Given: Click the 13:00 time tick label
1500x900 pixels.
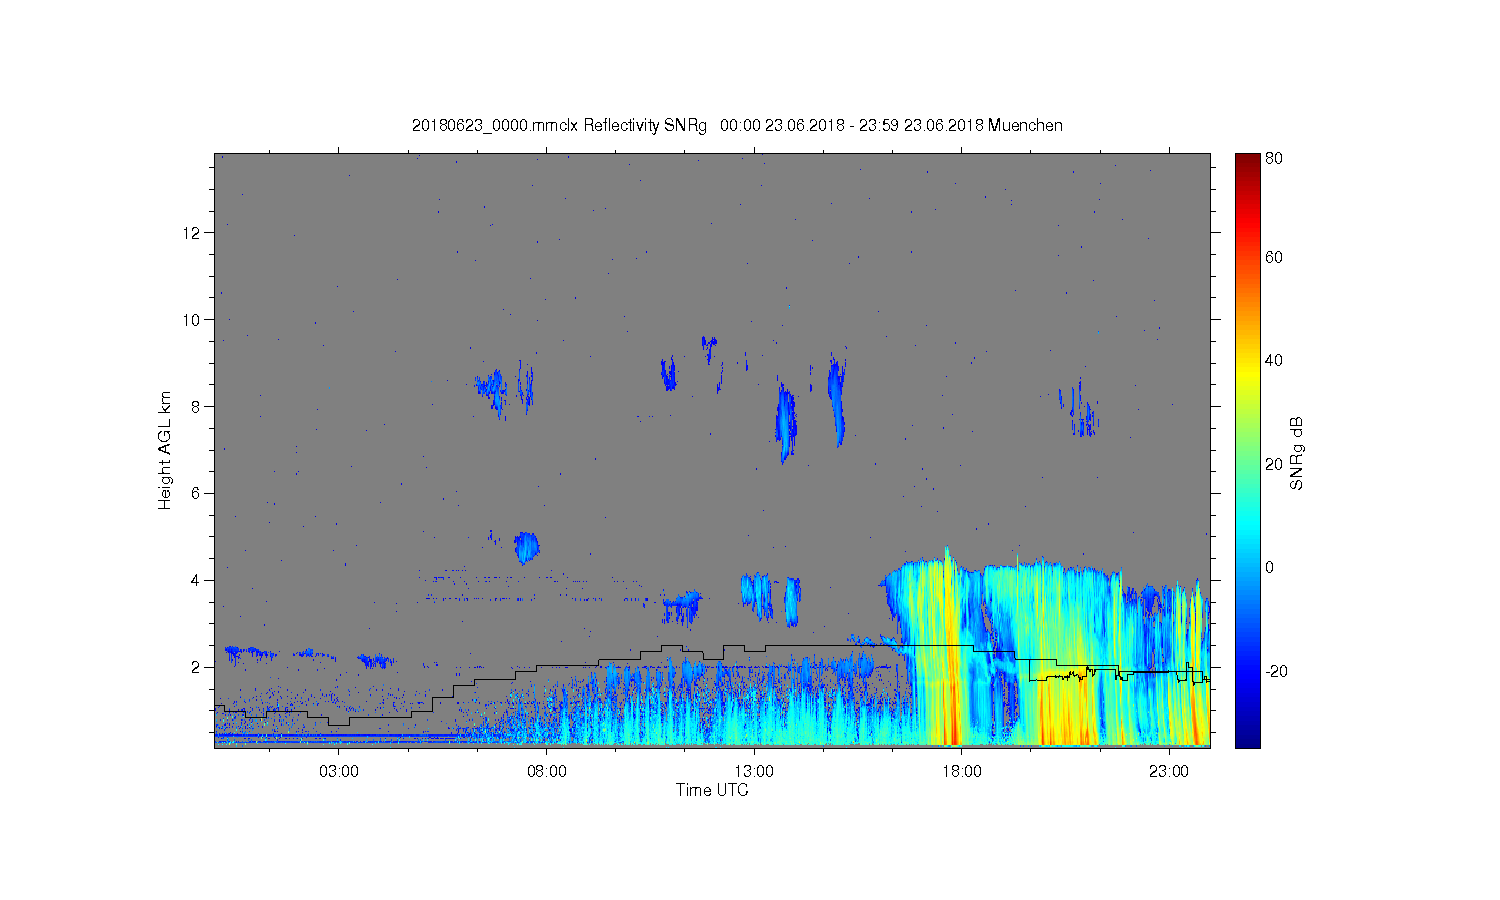Looking at the screenshot, I should click(x=753, y=772).
